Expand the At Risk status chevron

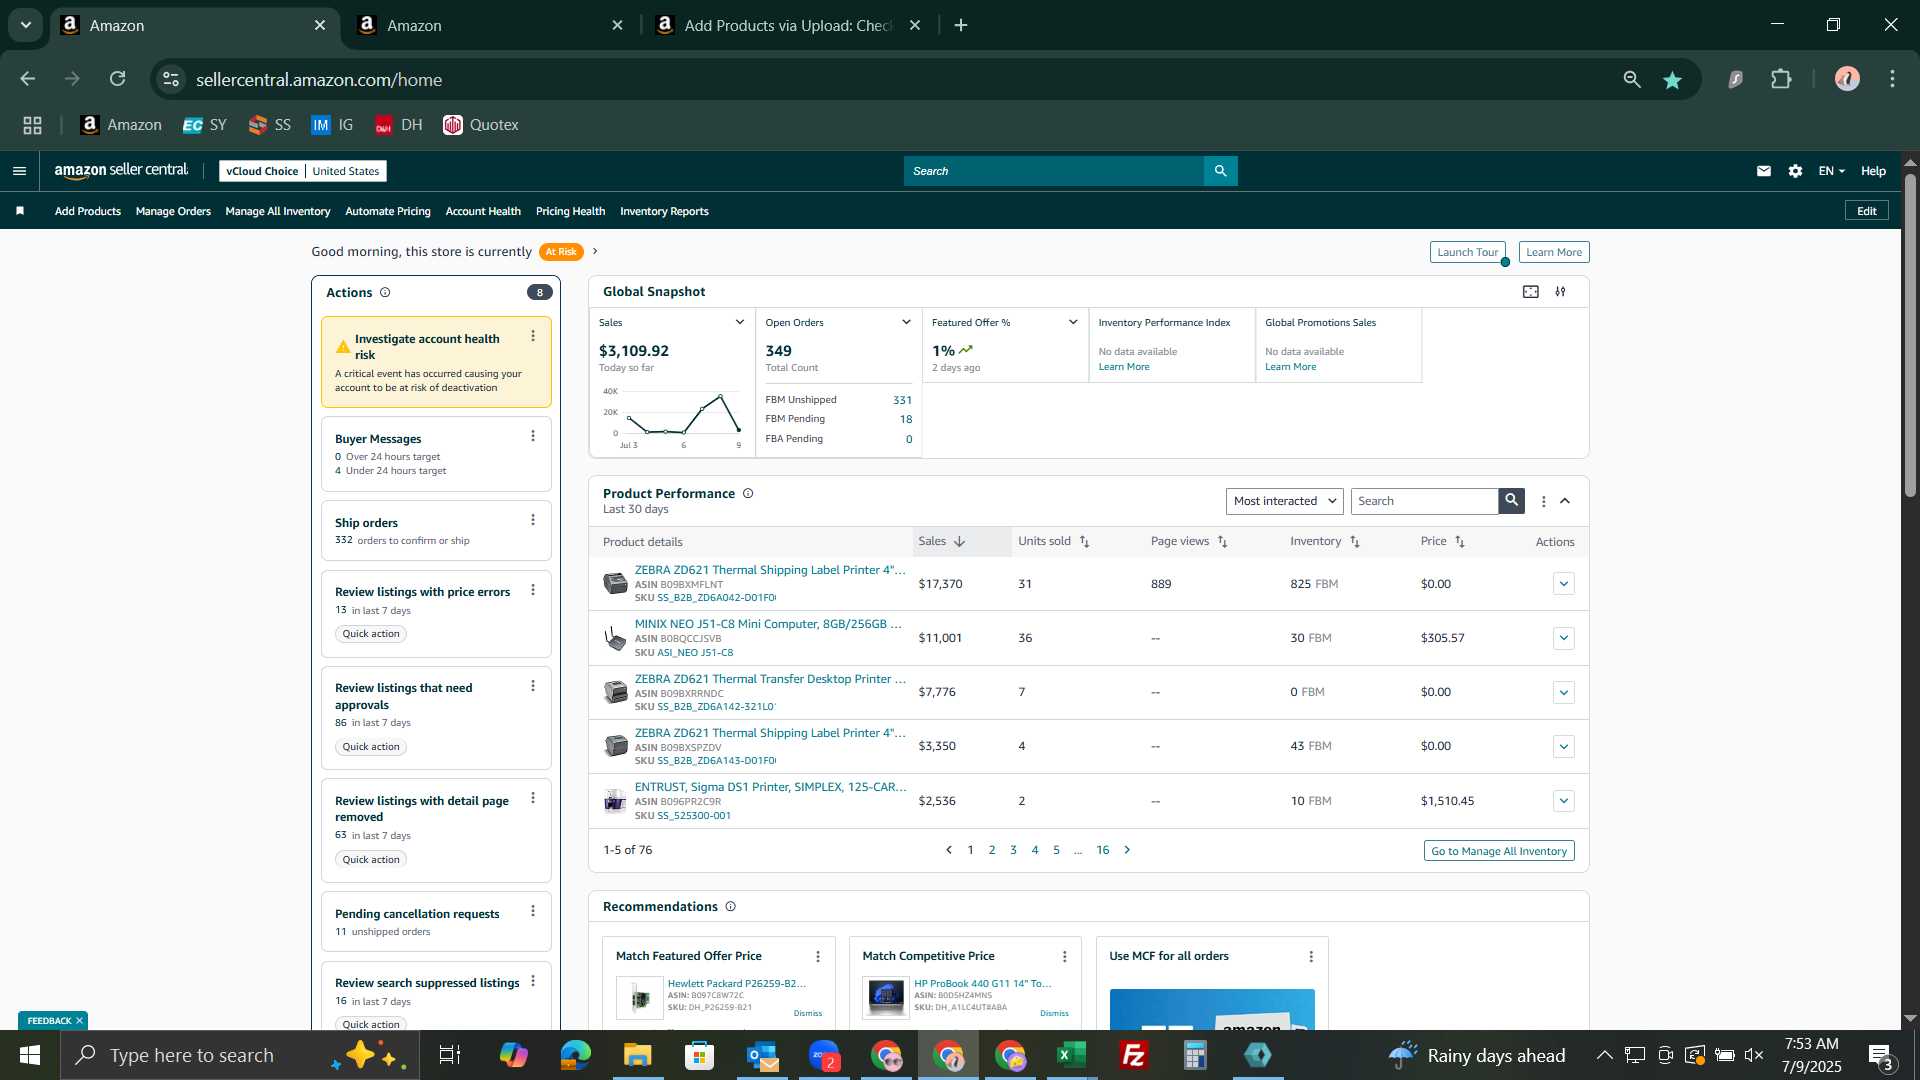[595, 251]
